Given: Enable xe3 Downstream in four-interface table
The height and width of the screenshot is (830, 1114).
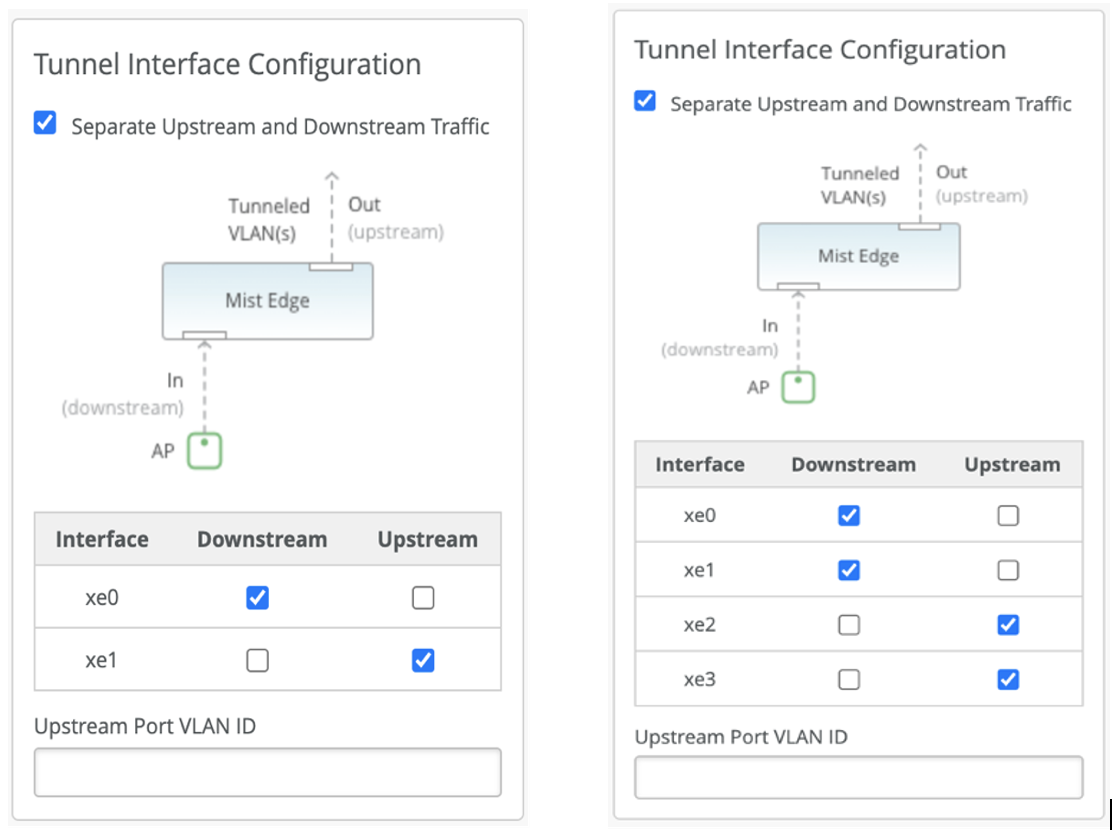Looking at the screenshot, I should (x=849, y=680).
